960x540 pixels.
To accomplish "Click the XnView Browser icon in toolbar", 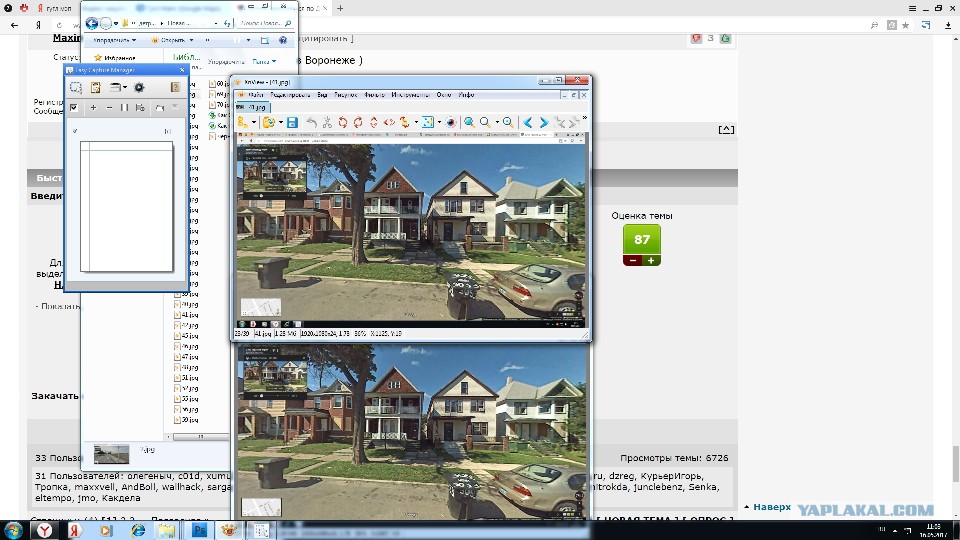I will click(x=243, y=122).
